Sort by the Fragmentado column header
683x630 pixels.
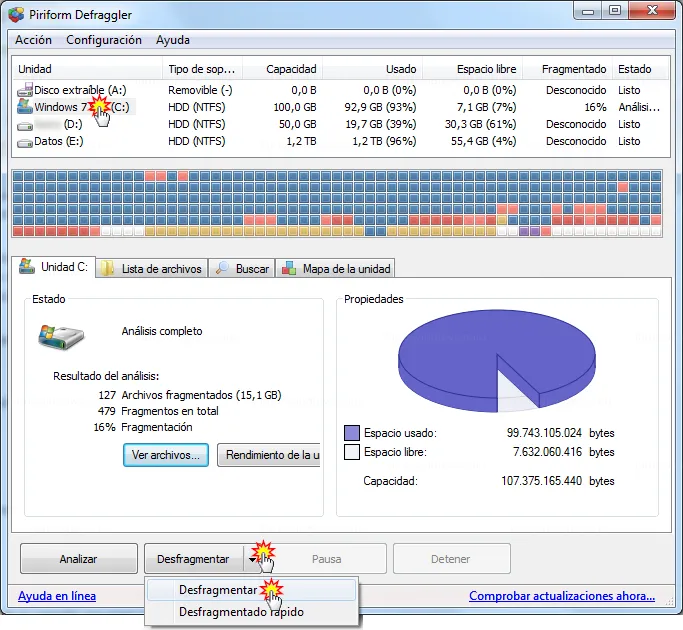[x=568, y=69]
